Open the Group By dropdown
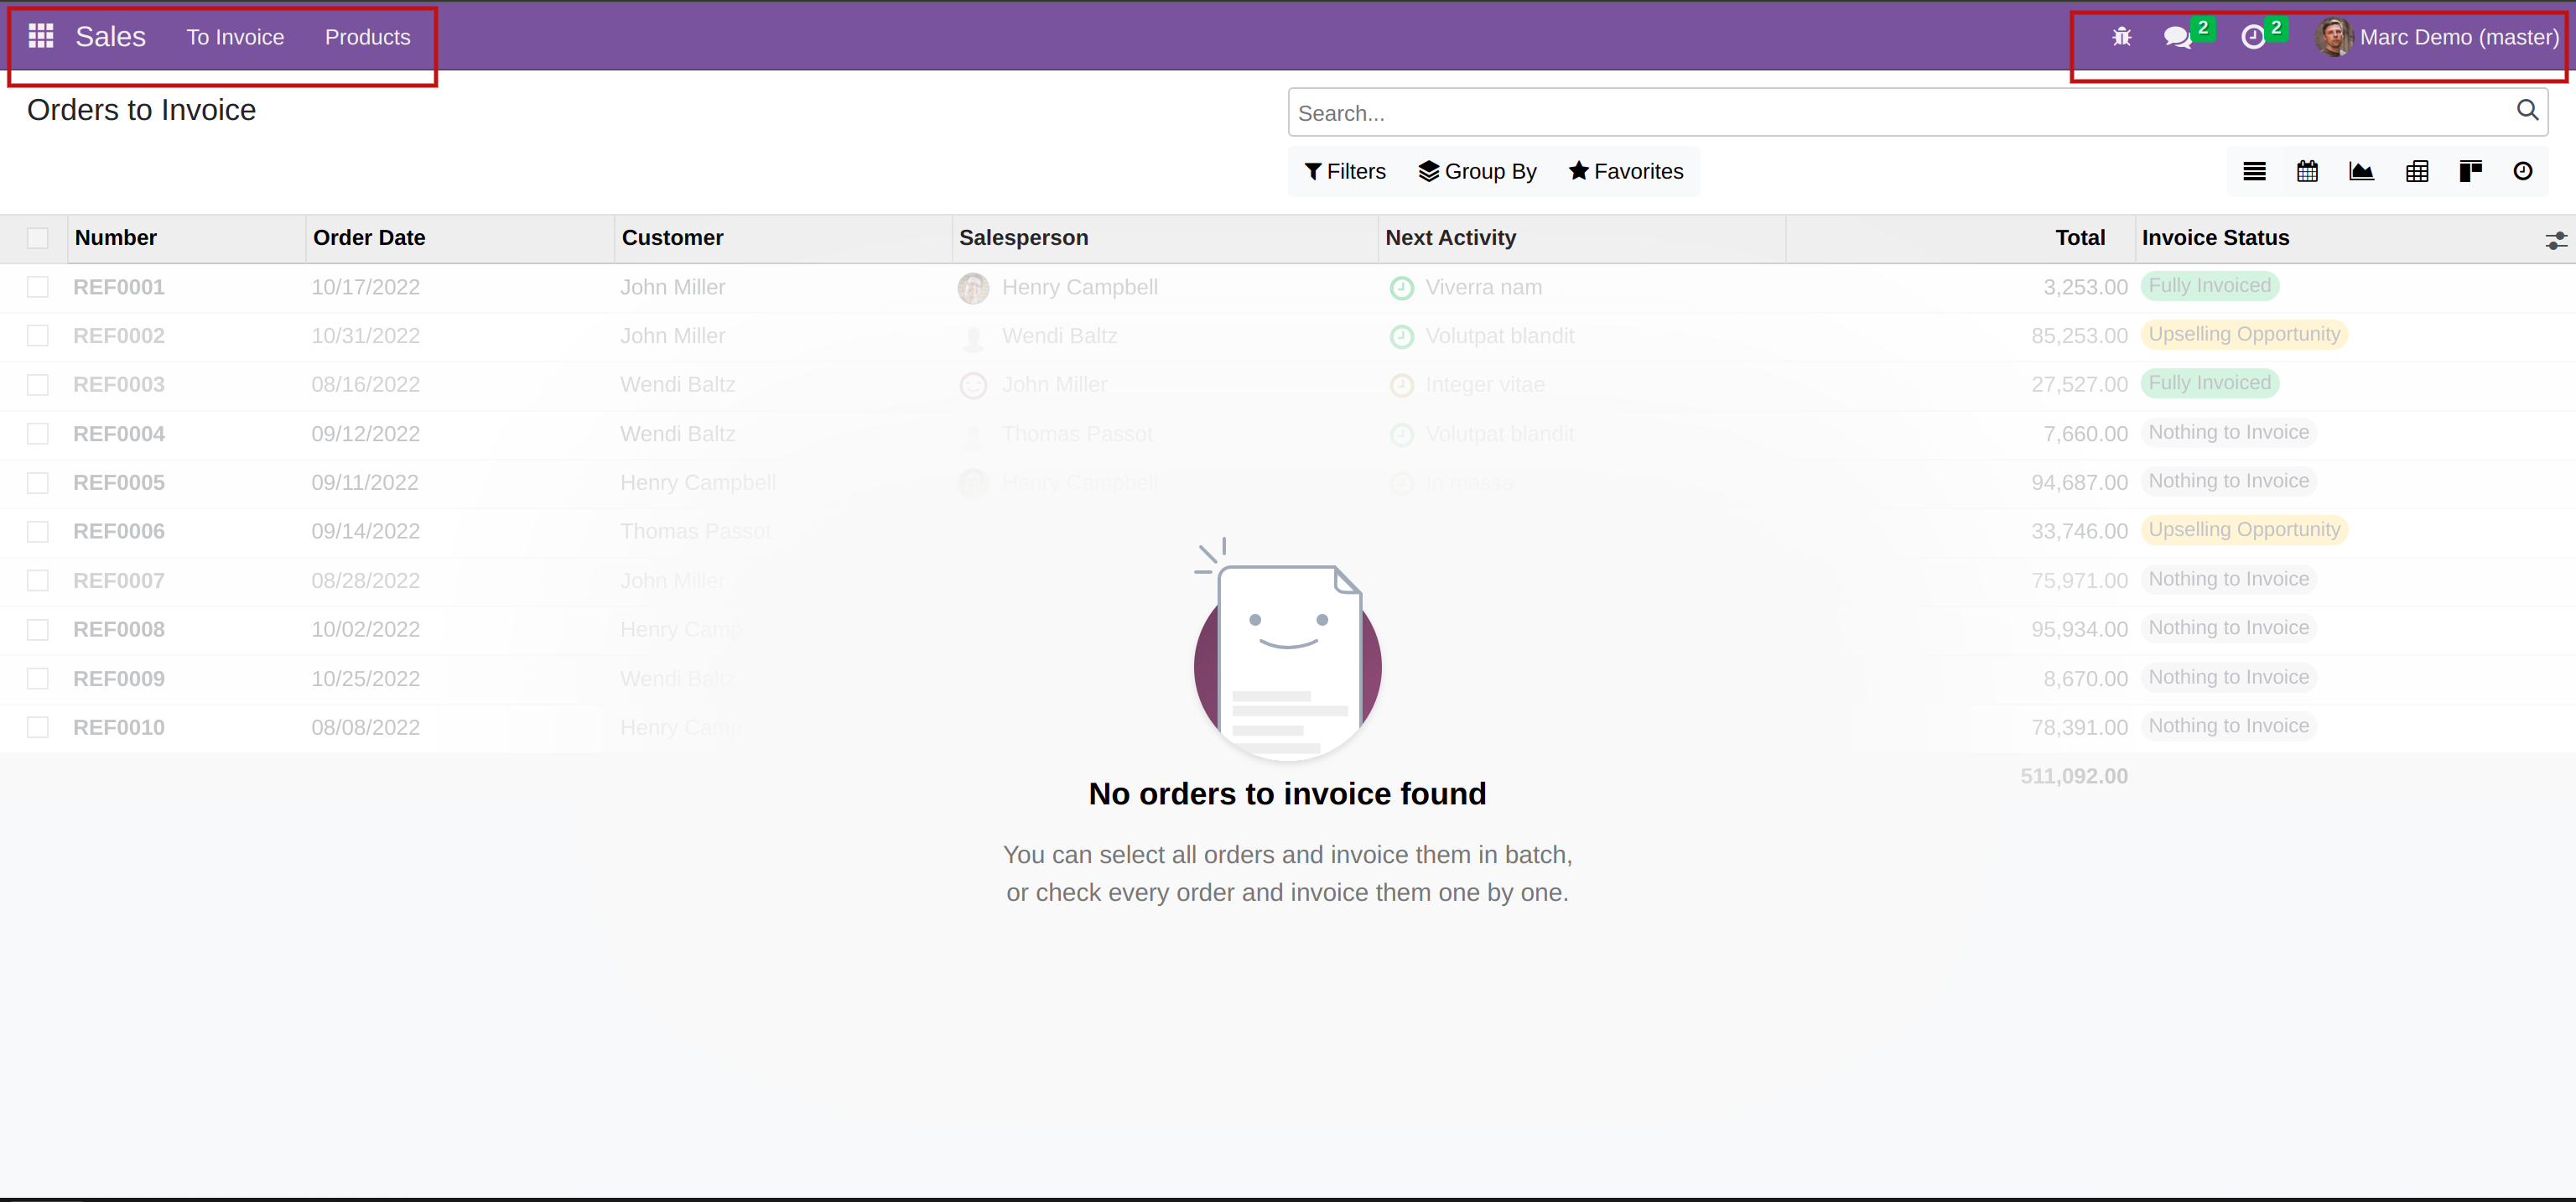2576x1202 pixels. [x=1477, y=172]
